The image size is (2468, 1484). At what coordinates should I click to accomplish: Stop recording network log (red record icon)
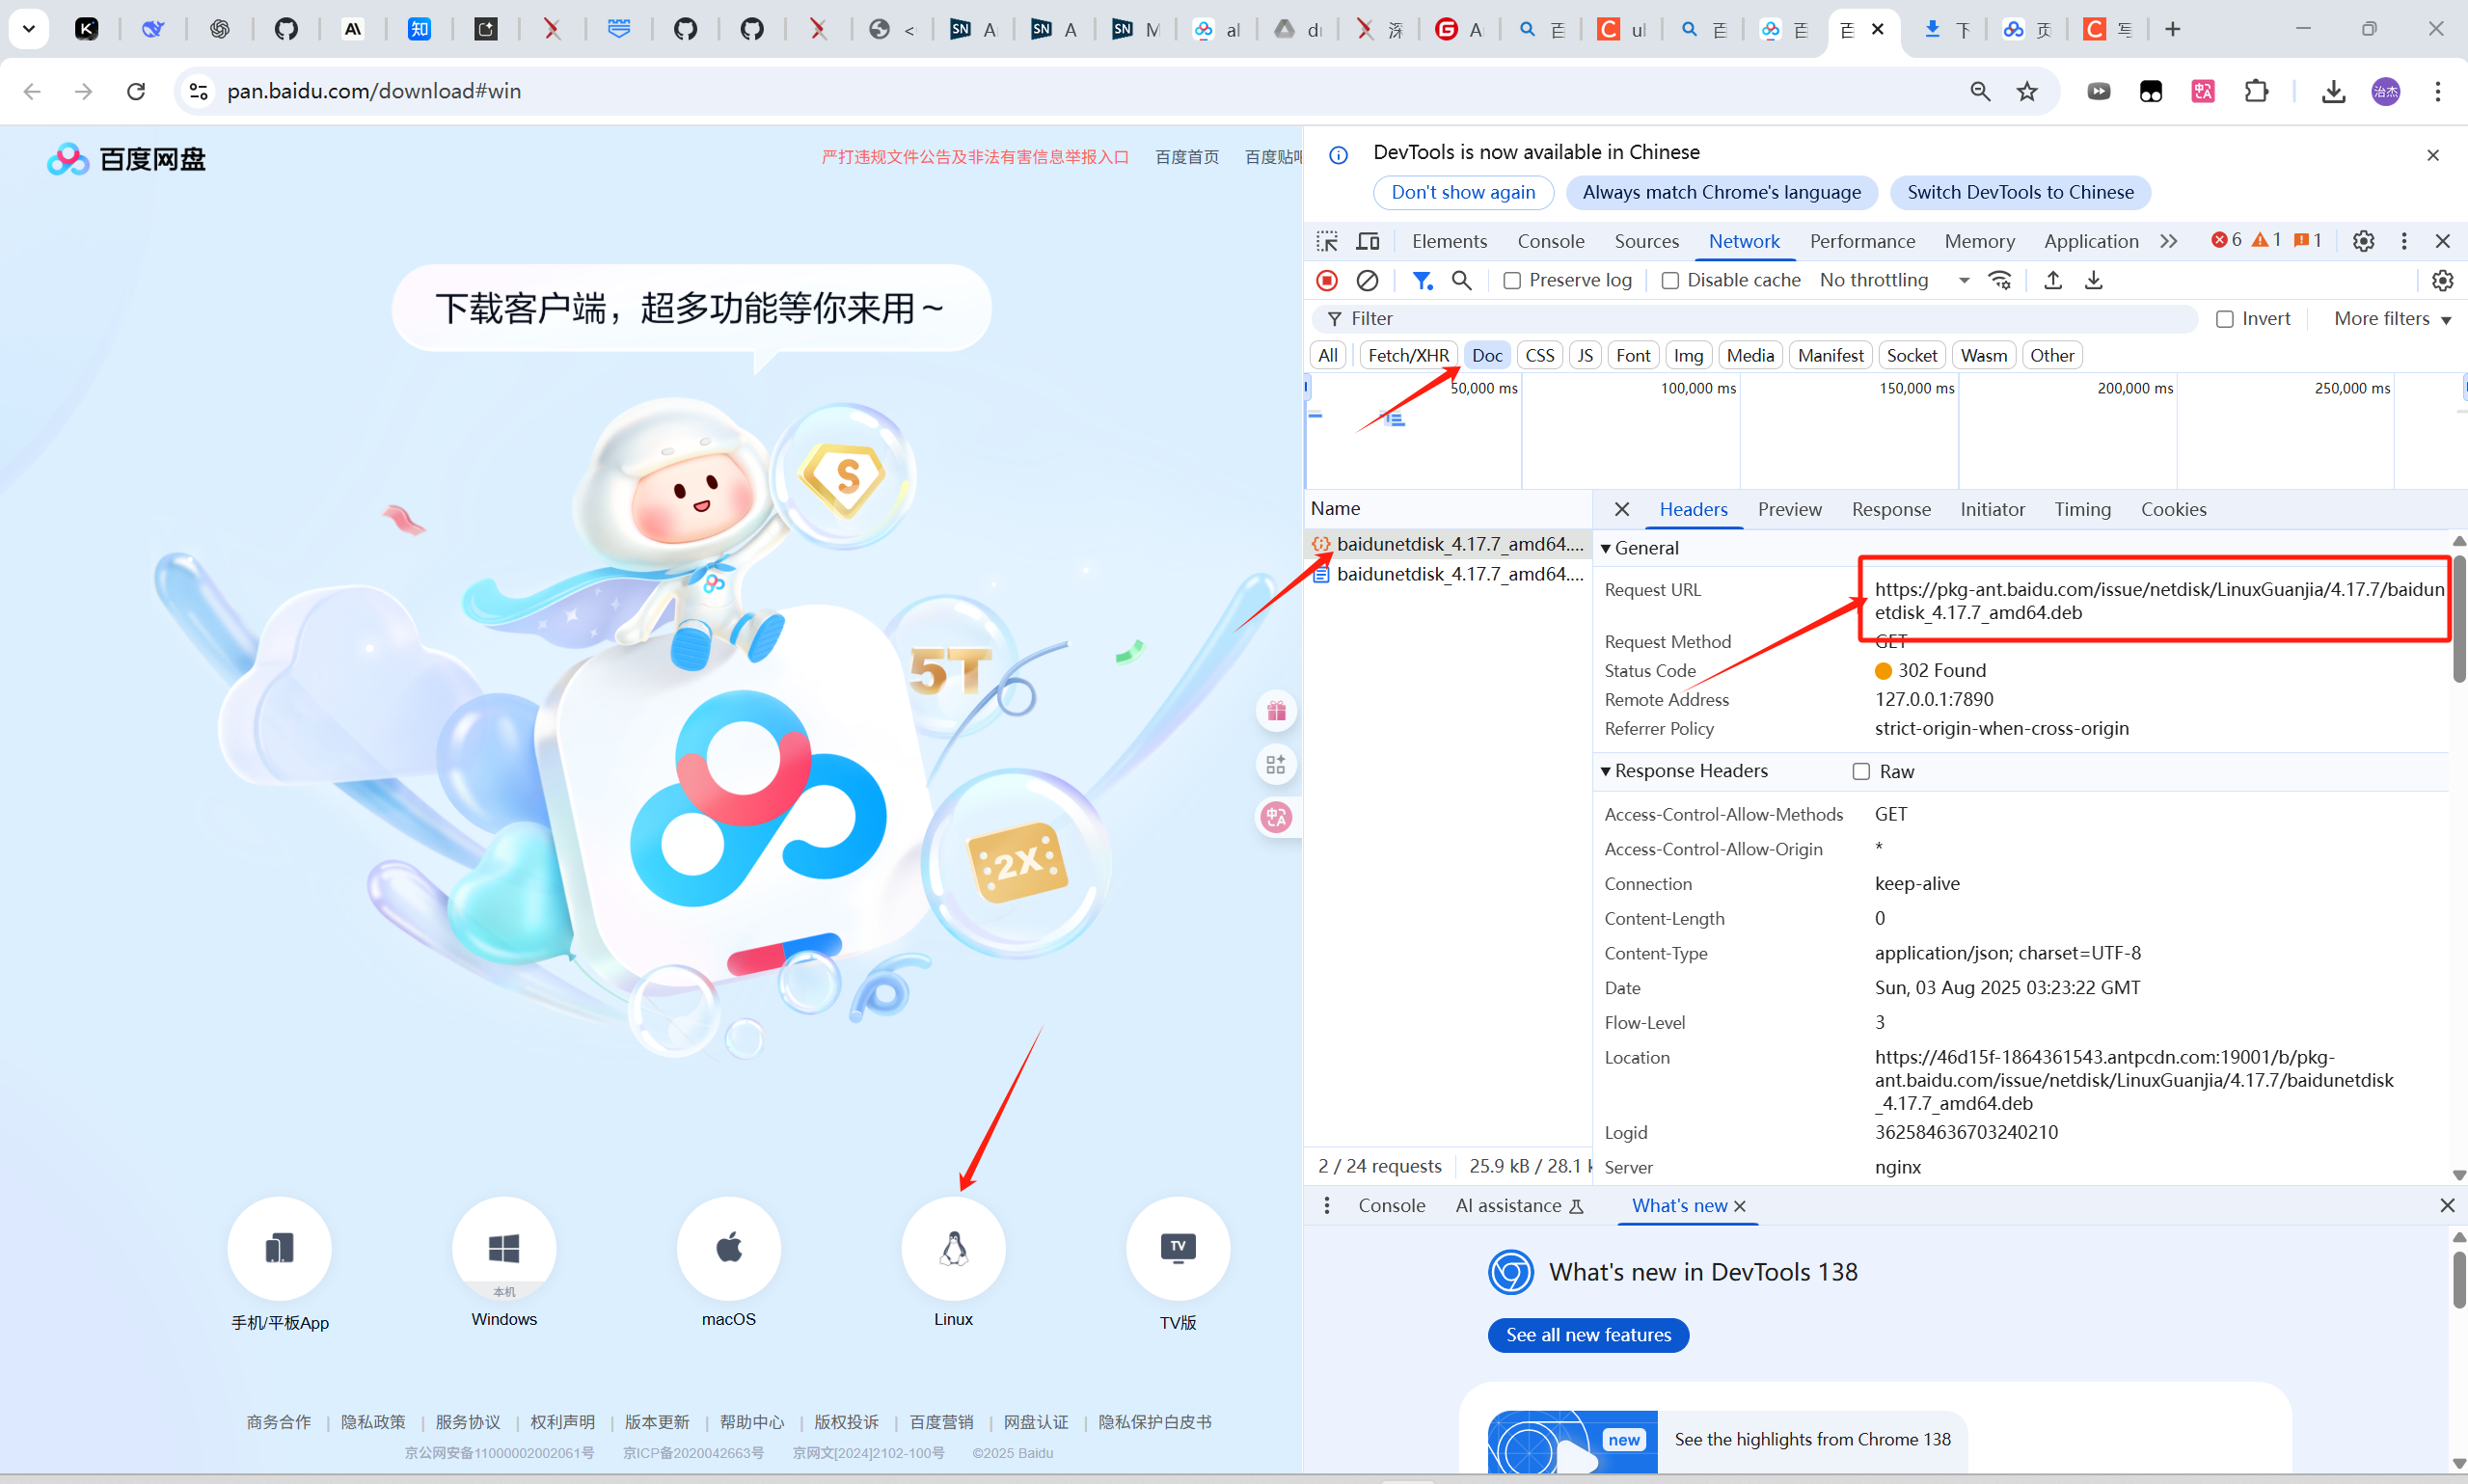(1327, 280)
